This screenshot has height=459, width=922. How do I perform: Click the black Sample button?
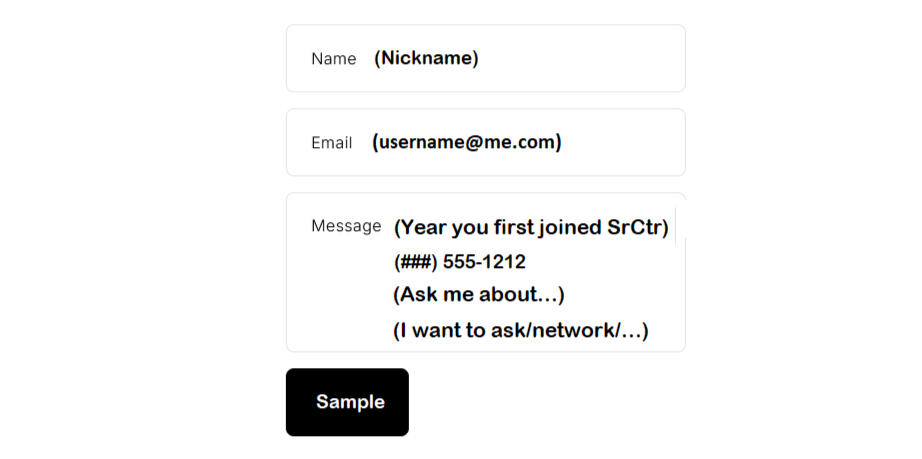(x=347, y=402)
